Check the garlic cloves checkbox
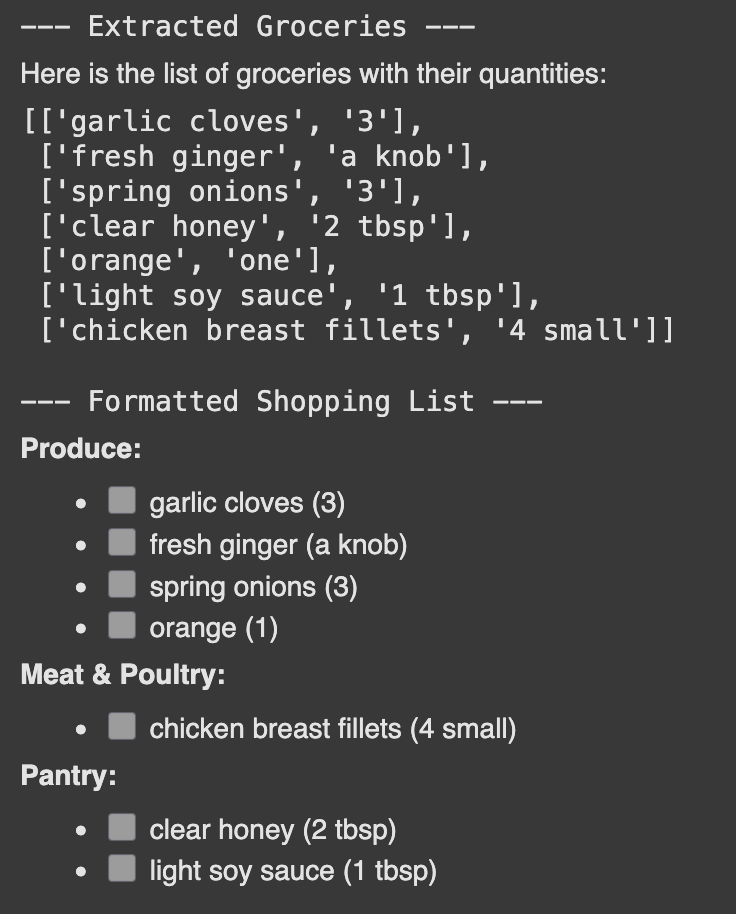The image size is (736, 914). click(122, 500)
